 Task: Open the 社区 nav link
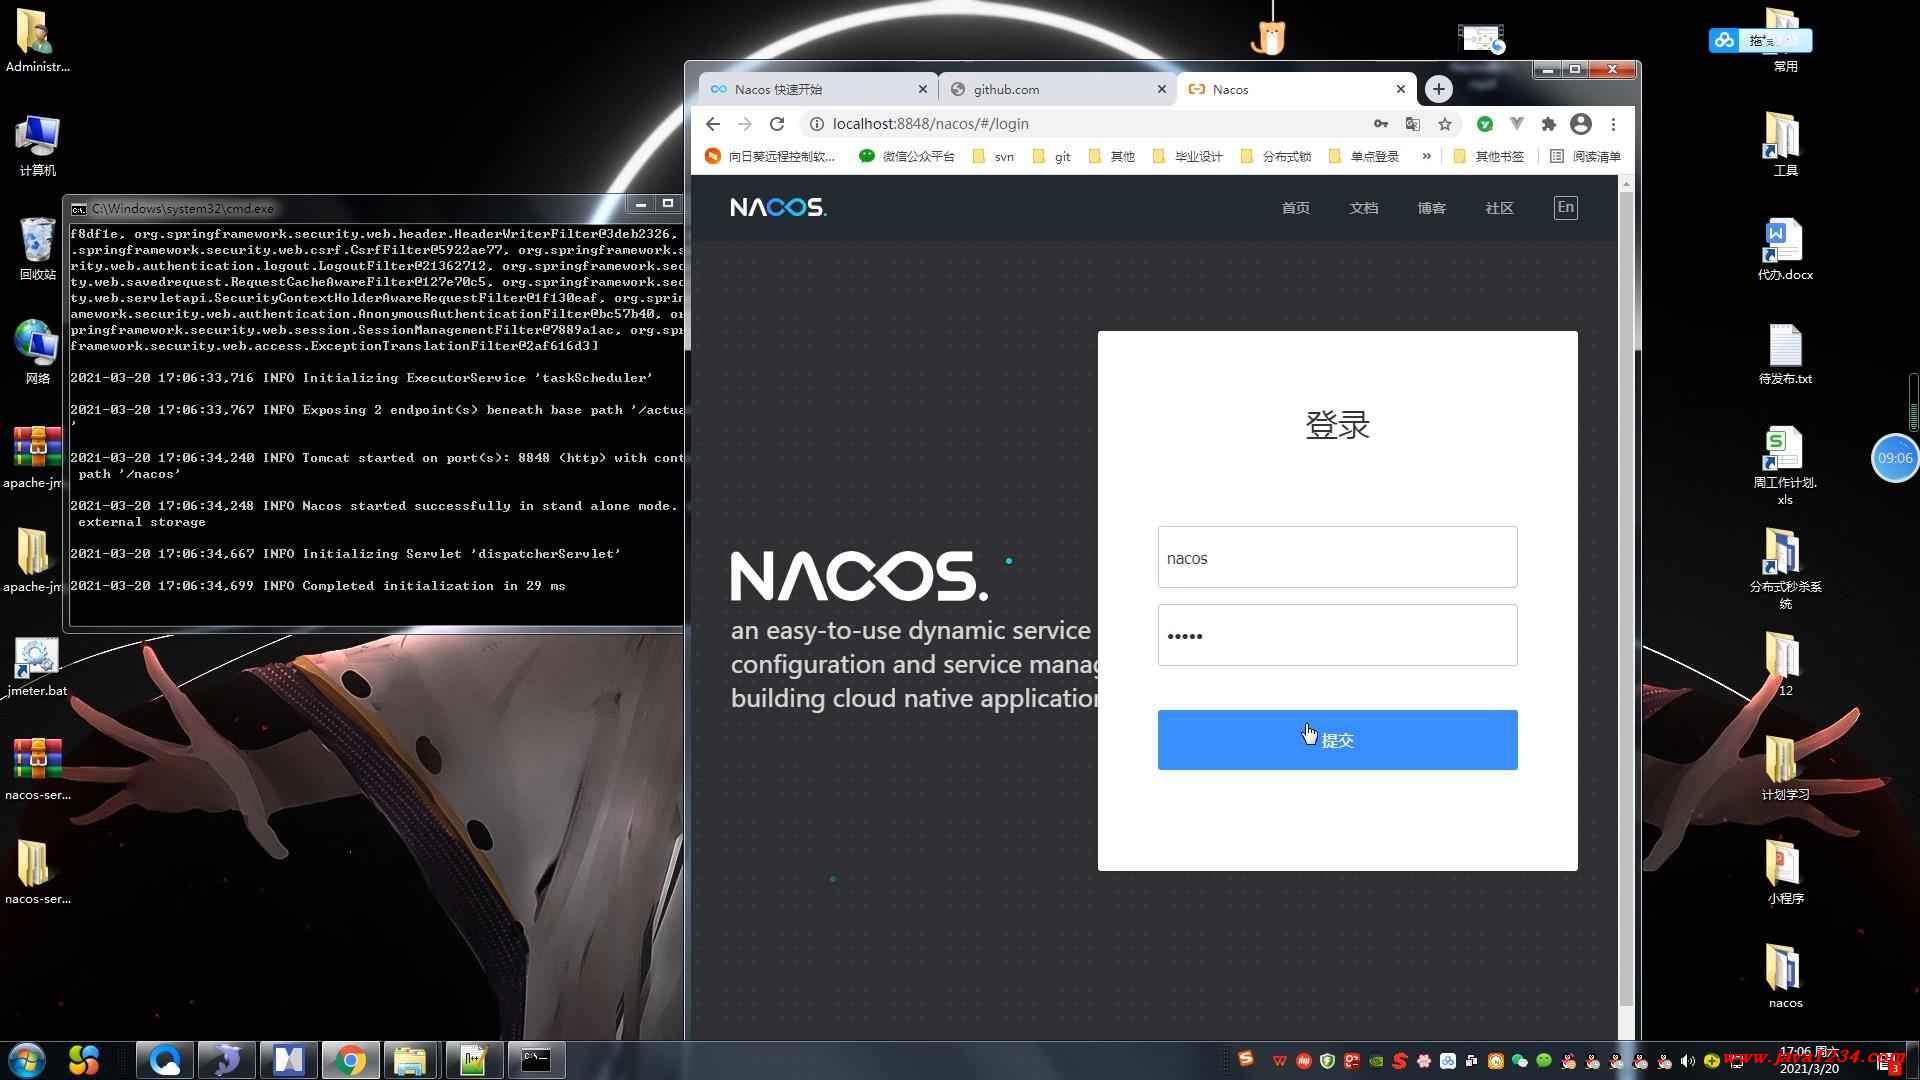point(1499,208)
